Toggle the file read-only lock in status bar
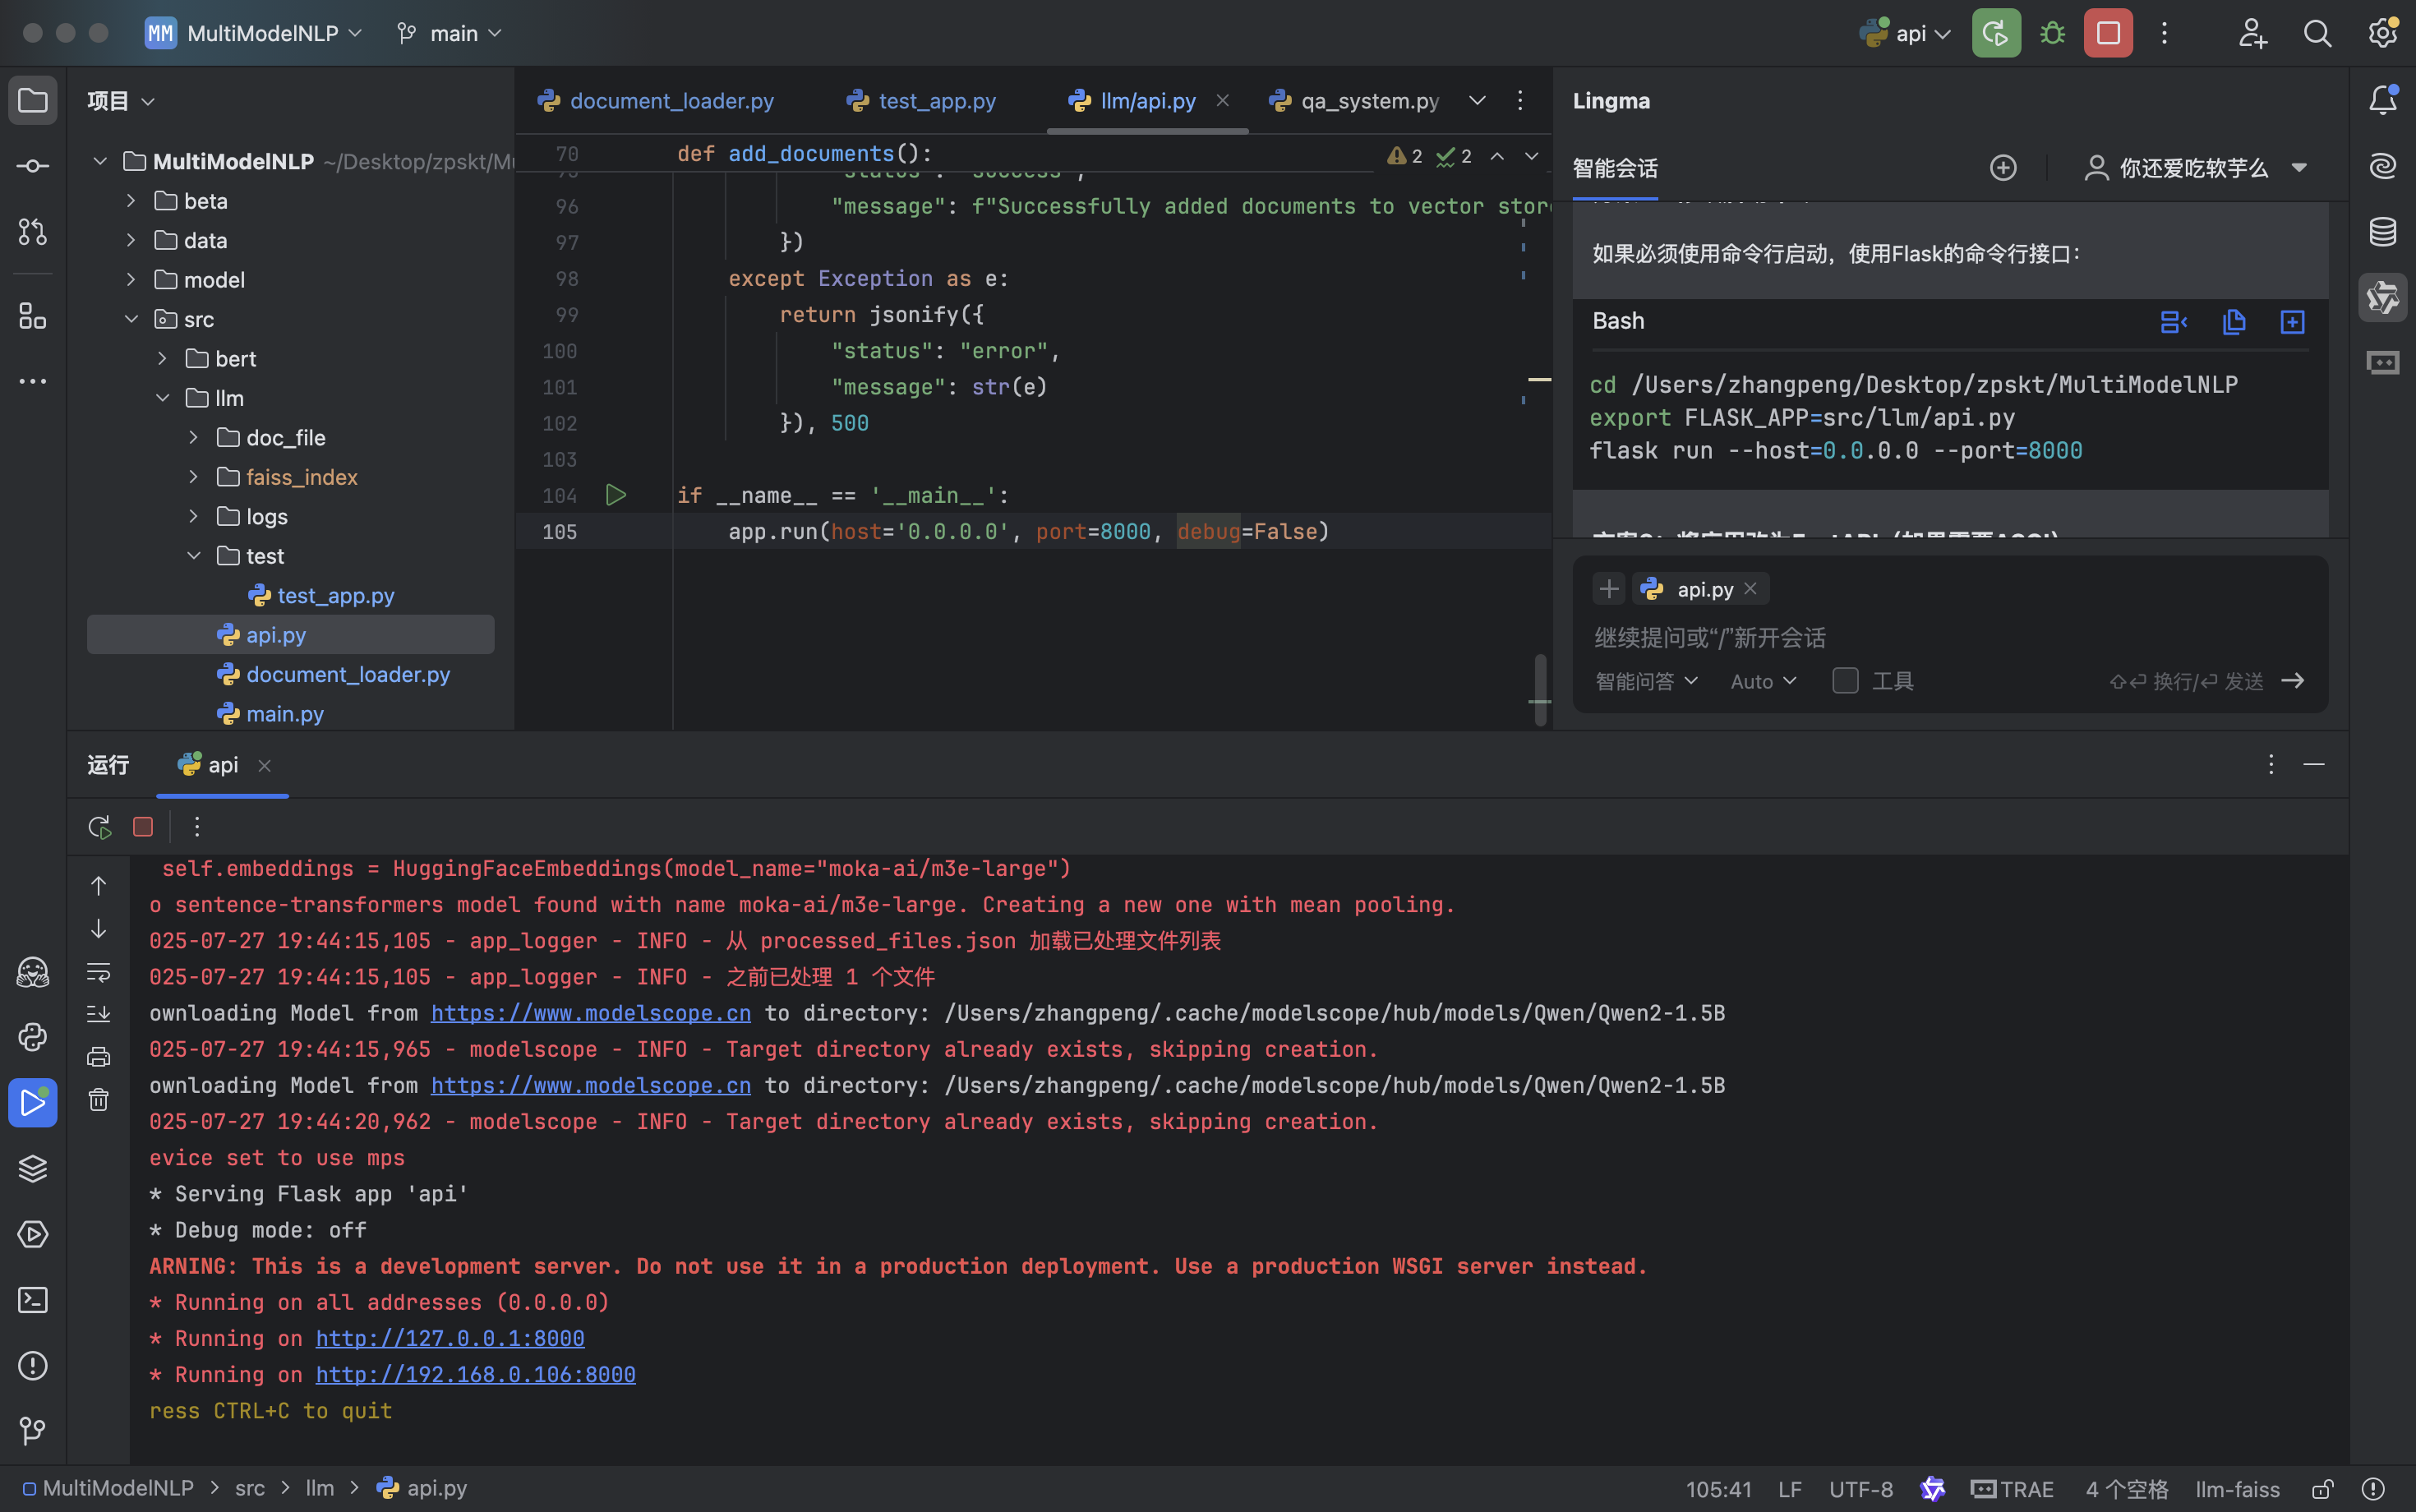The height and width of the screenshot is (1512, 2416). (2323, 1489)
